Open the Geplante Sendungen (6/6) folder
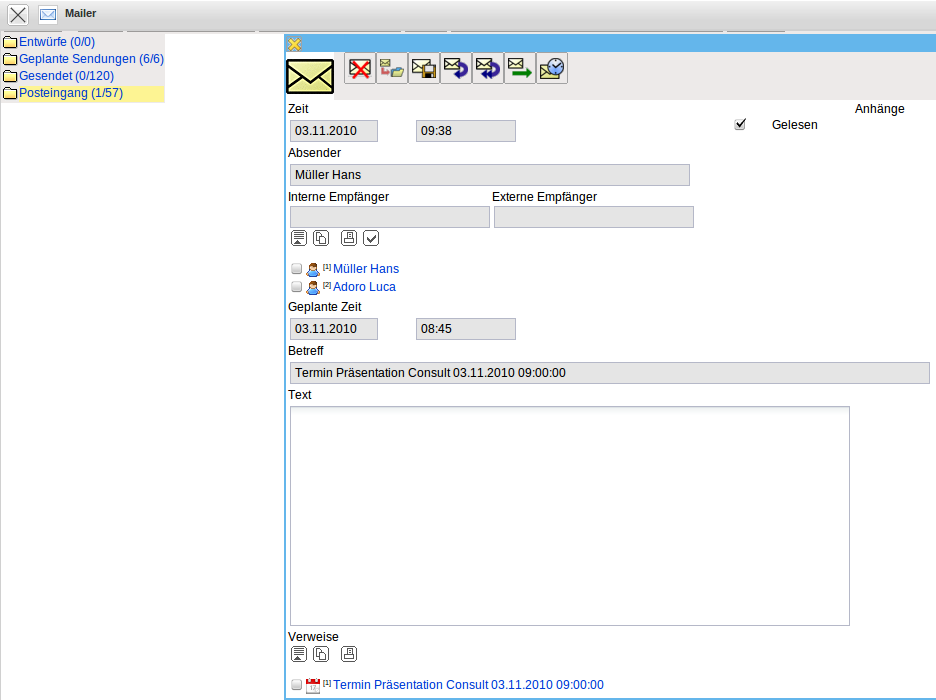Image resolution: width=936 pixels, height=700 pixels. pos(91,59)
